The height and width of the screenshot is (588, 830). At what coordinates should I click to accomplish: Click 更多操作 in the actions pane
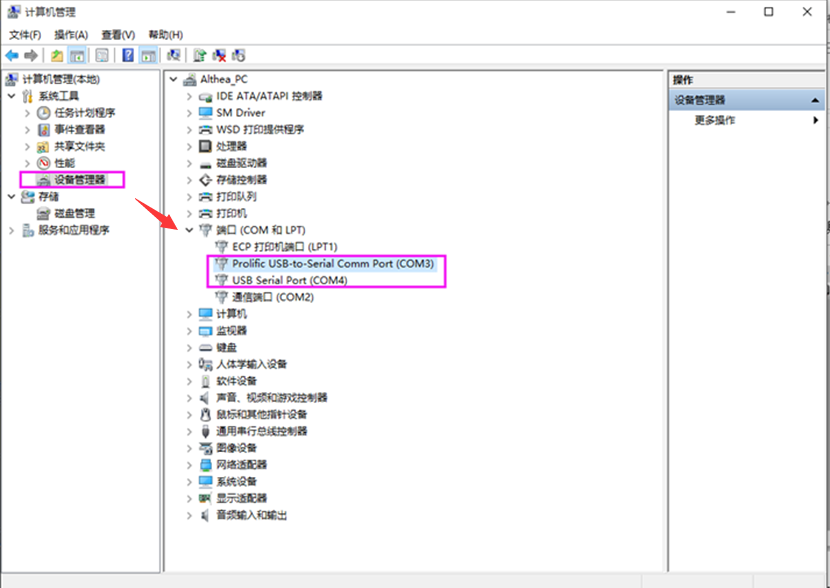[x=715, y=120]
